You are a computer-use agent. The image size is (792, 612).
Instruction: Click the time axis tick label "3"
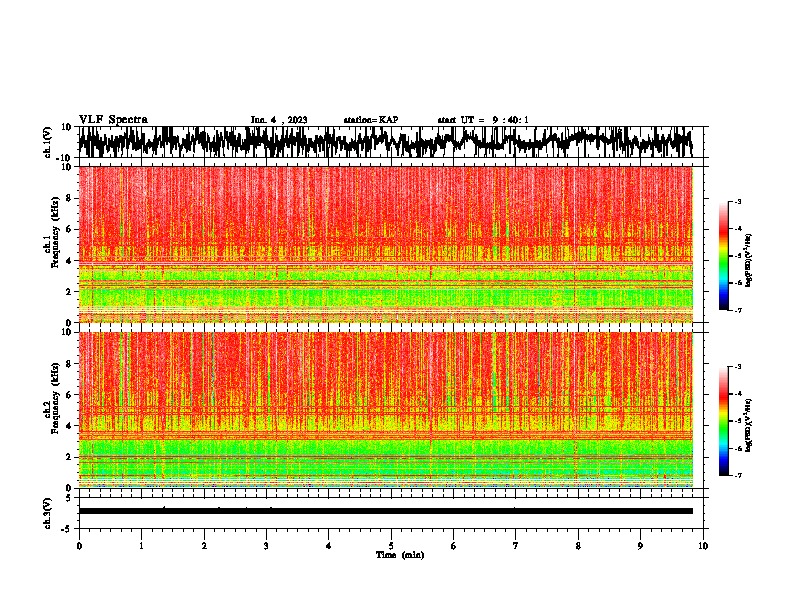(x=266, y=546)
